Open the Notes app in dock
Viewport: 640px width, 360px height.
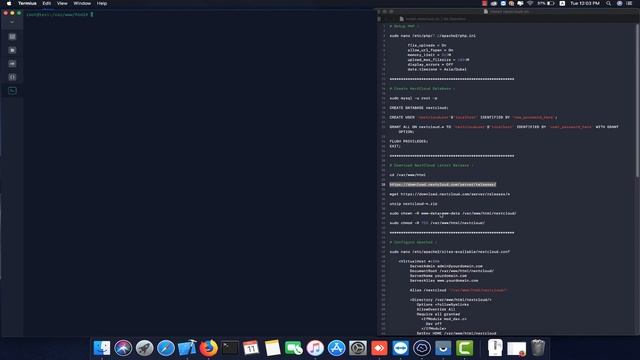(x=272, y=348)
